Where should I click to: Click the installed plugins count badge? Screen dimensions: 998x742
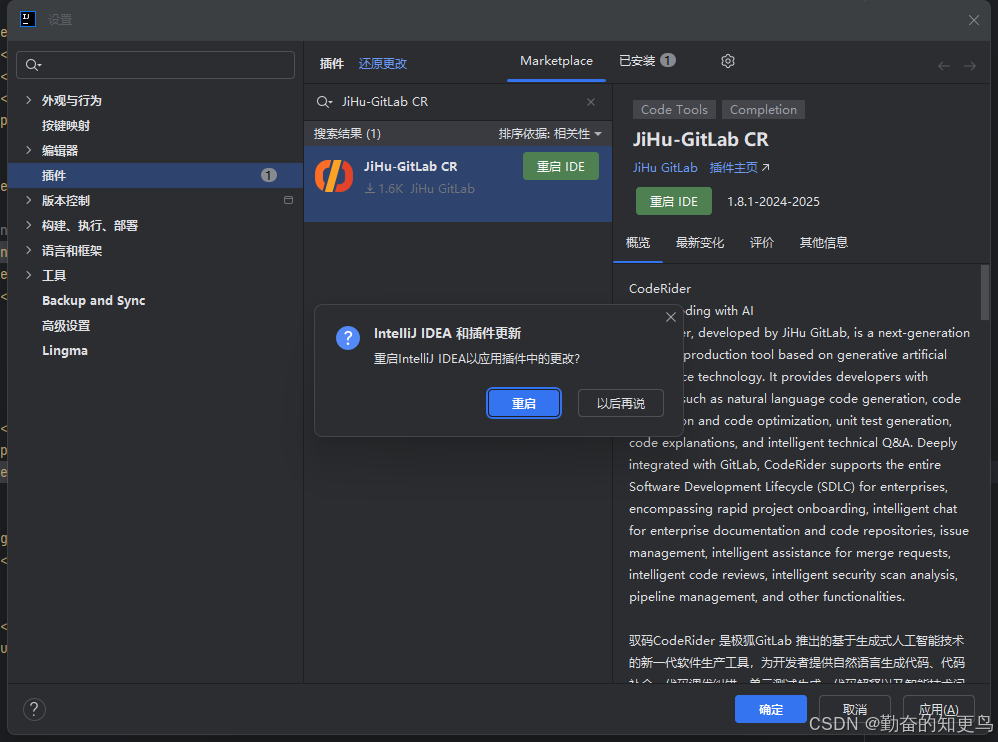668,60
